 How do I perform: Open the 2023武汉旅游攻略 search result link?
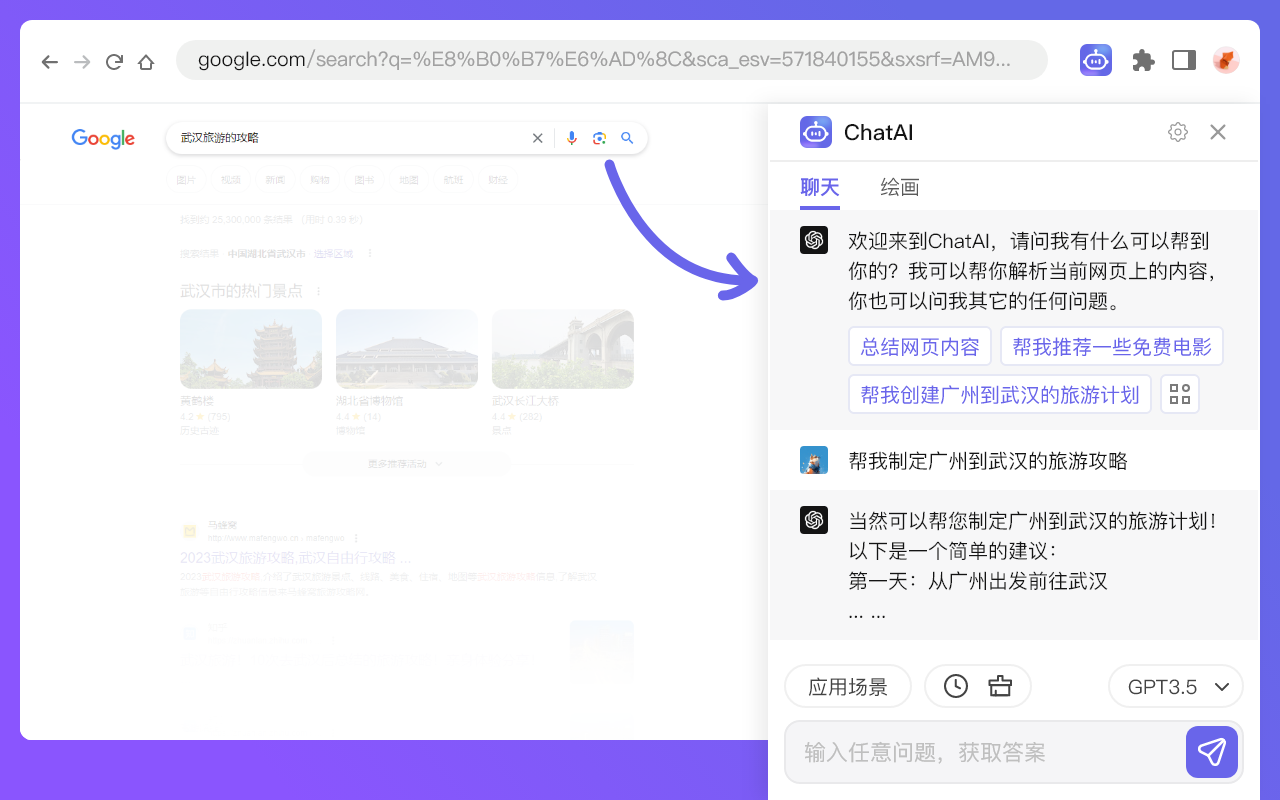pyautogui.click(x=296, y=558)
